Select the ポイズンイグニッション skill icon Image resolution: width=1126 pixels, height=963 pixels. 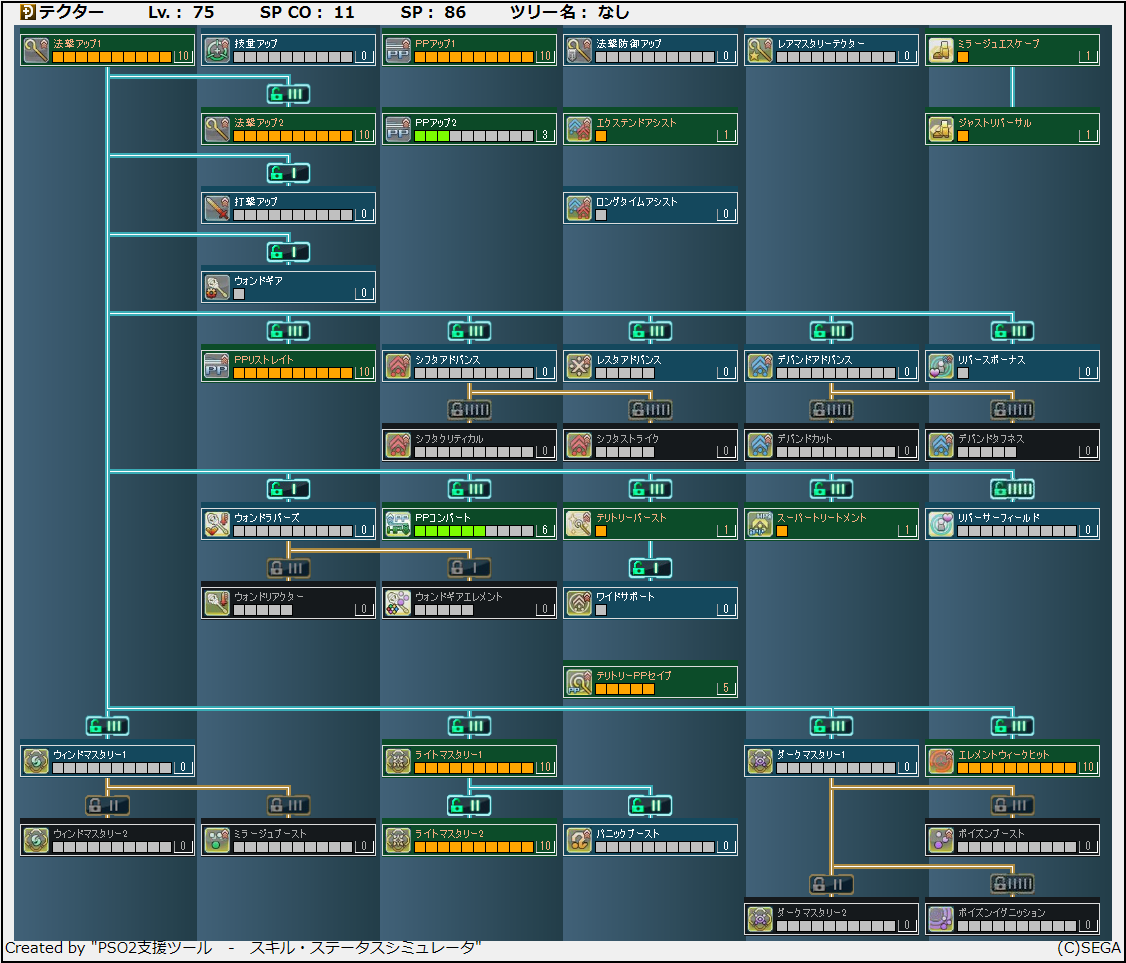click(x=941, y=919)
